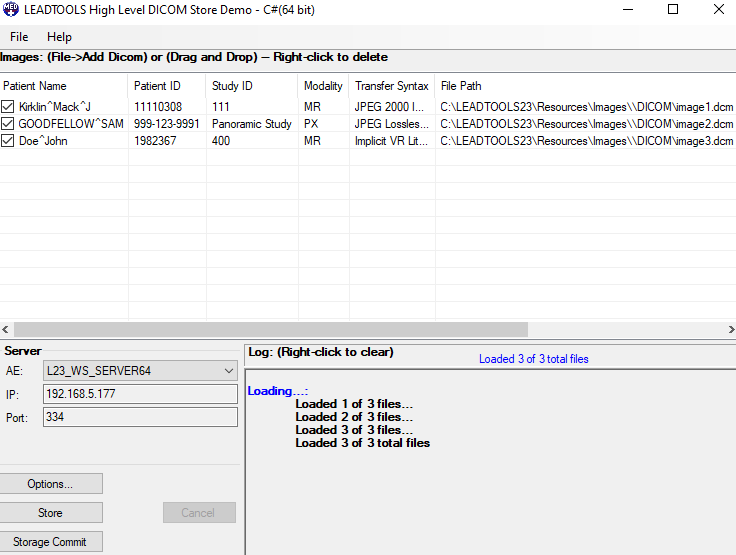
Task: Uncheck the GOODFELLOW^SAM row checkbox
Action: tap(8, 123)
